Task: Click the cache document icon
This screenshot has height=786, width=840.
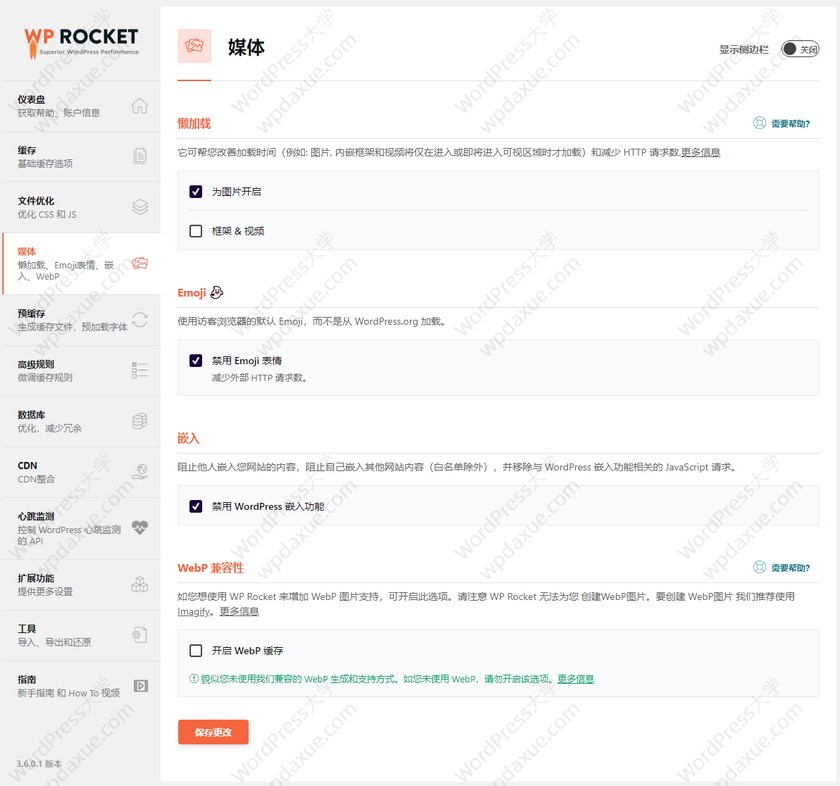Action: 140,156
